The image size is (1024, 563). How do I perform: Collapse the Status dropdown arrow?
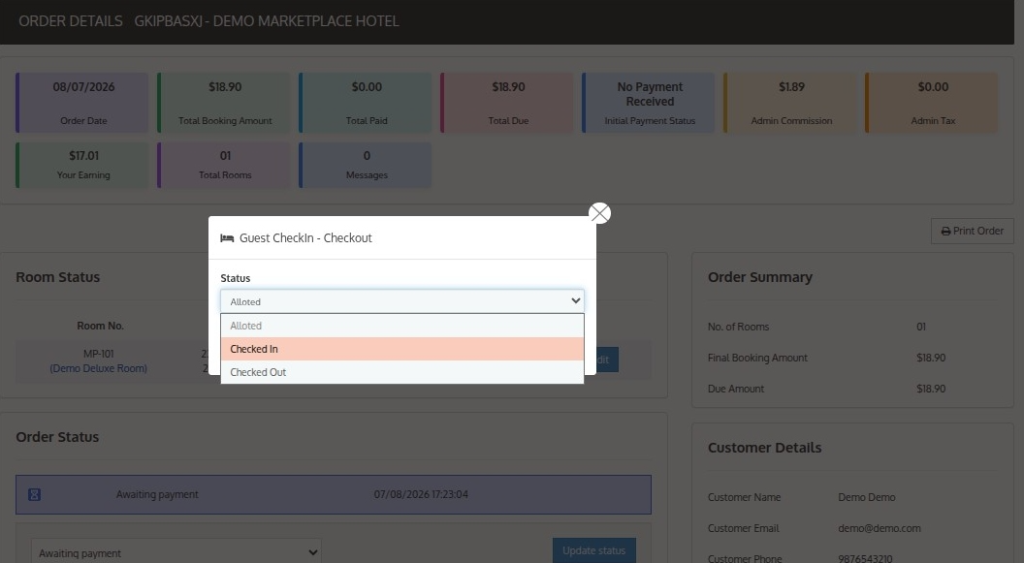click(x=575, y=301)
